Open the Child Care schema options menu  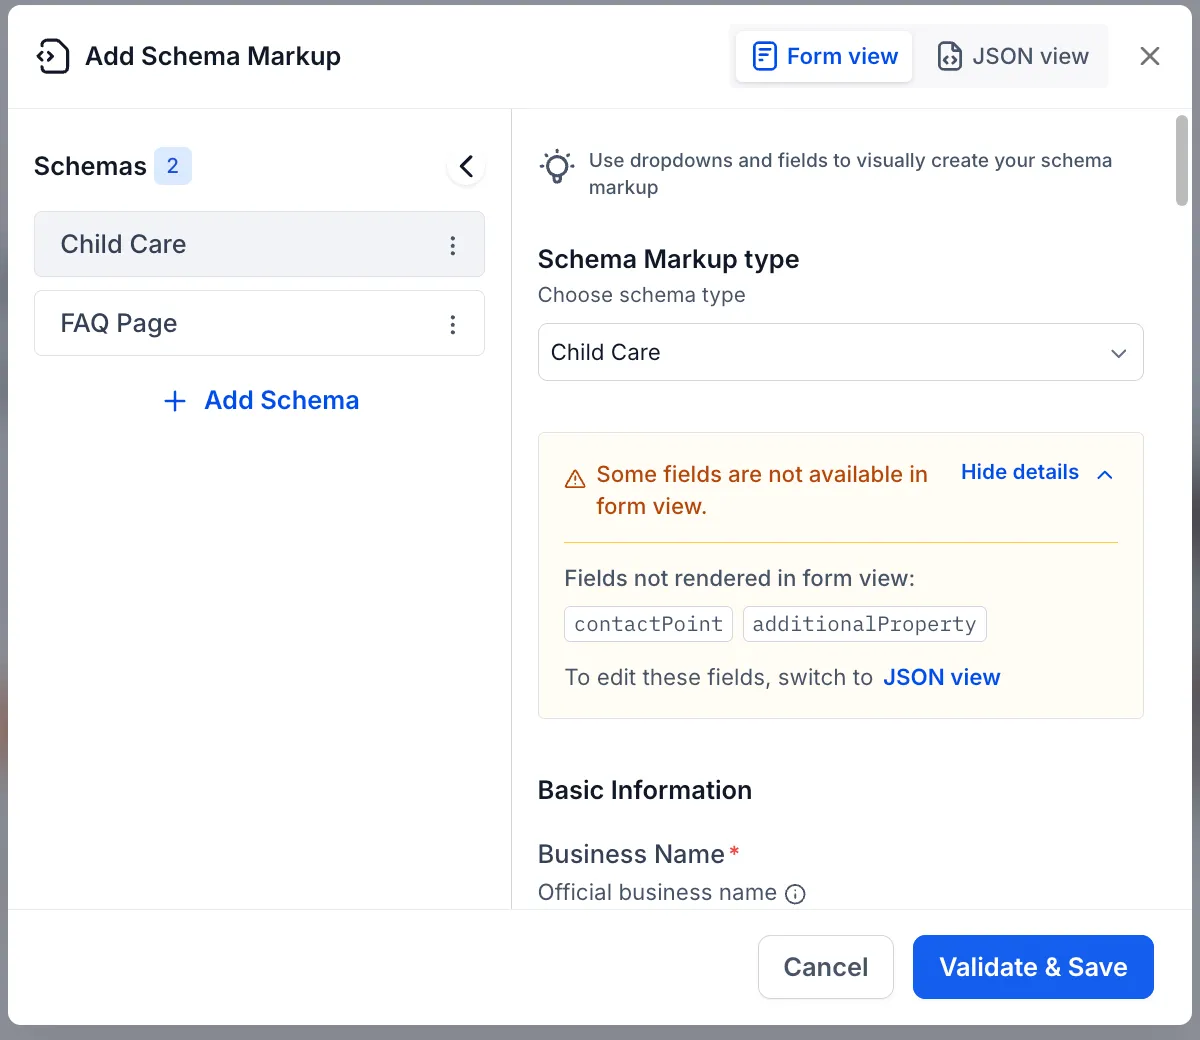(x=453, y=244)
